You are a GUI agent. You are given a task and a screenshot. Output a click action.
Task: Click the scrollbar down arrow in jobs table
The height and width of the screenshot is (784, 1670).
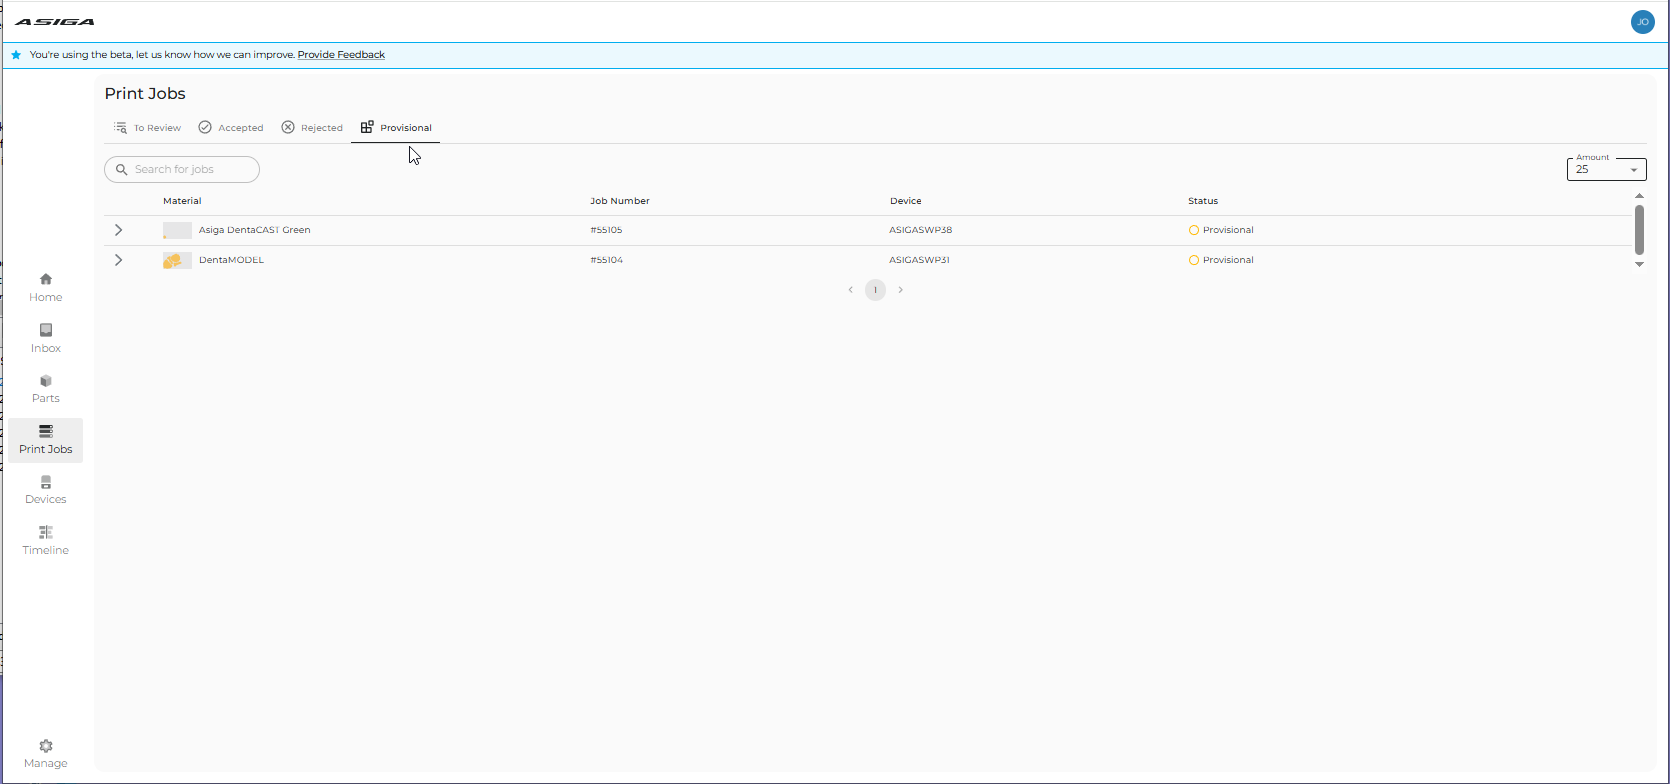click(1639, 264)
